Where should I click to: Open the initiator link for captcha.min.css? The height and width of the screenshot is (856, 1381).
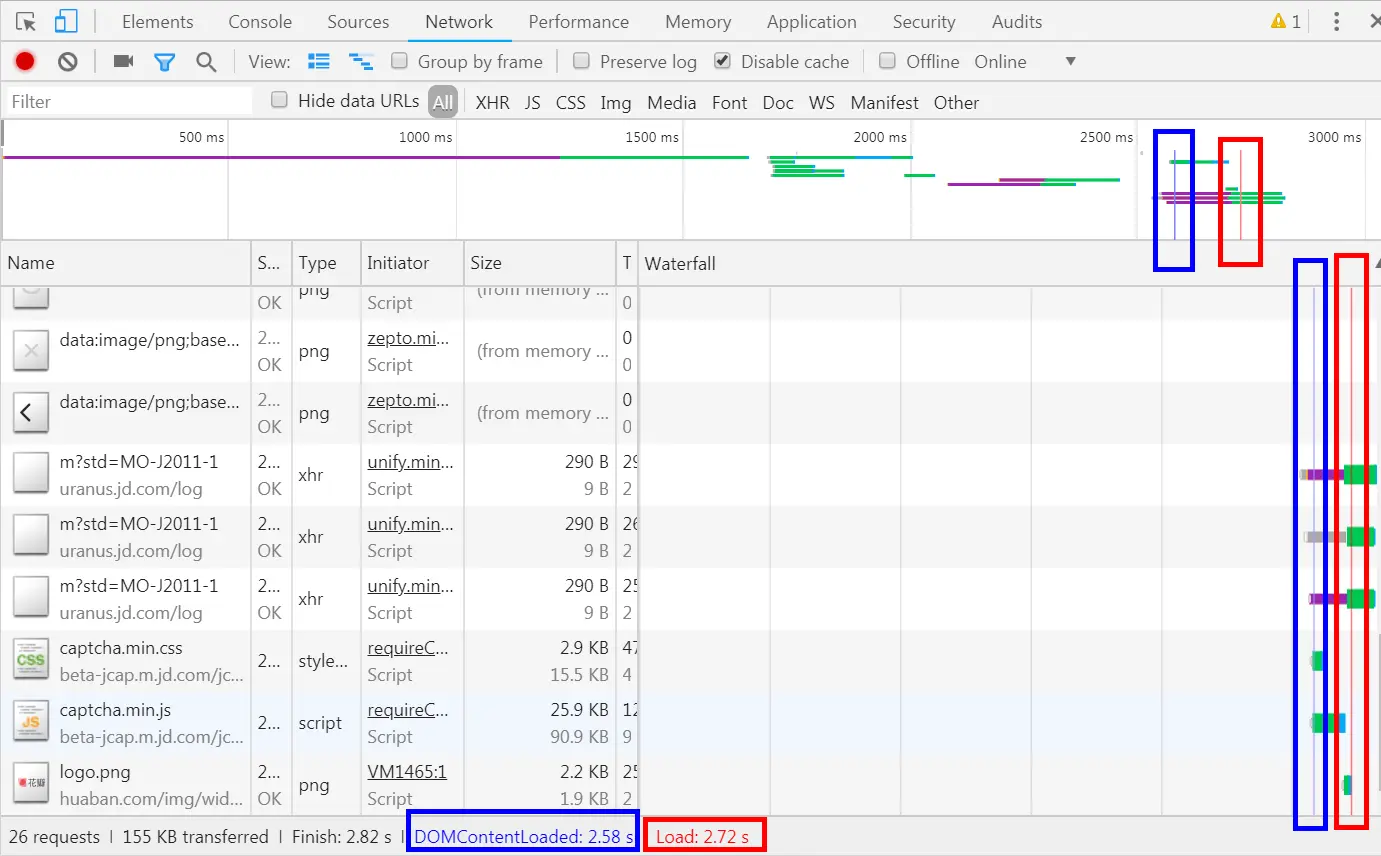coord(408,648)
